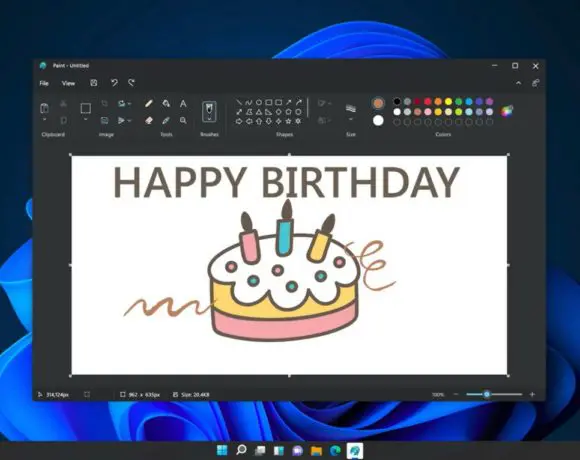Click the Resize image icon
580x460 pixels.
105,121
